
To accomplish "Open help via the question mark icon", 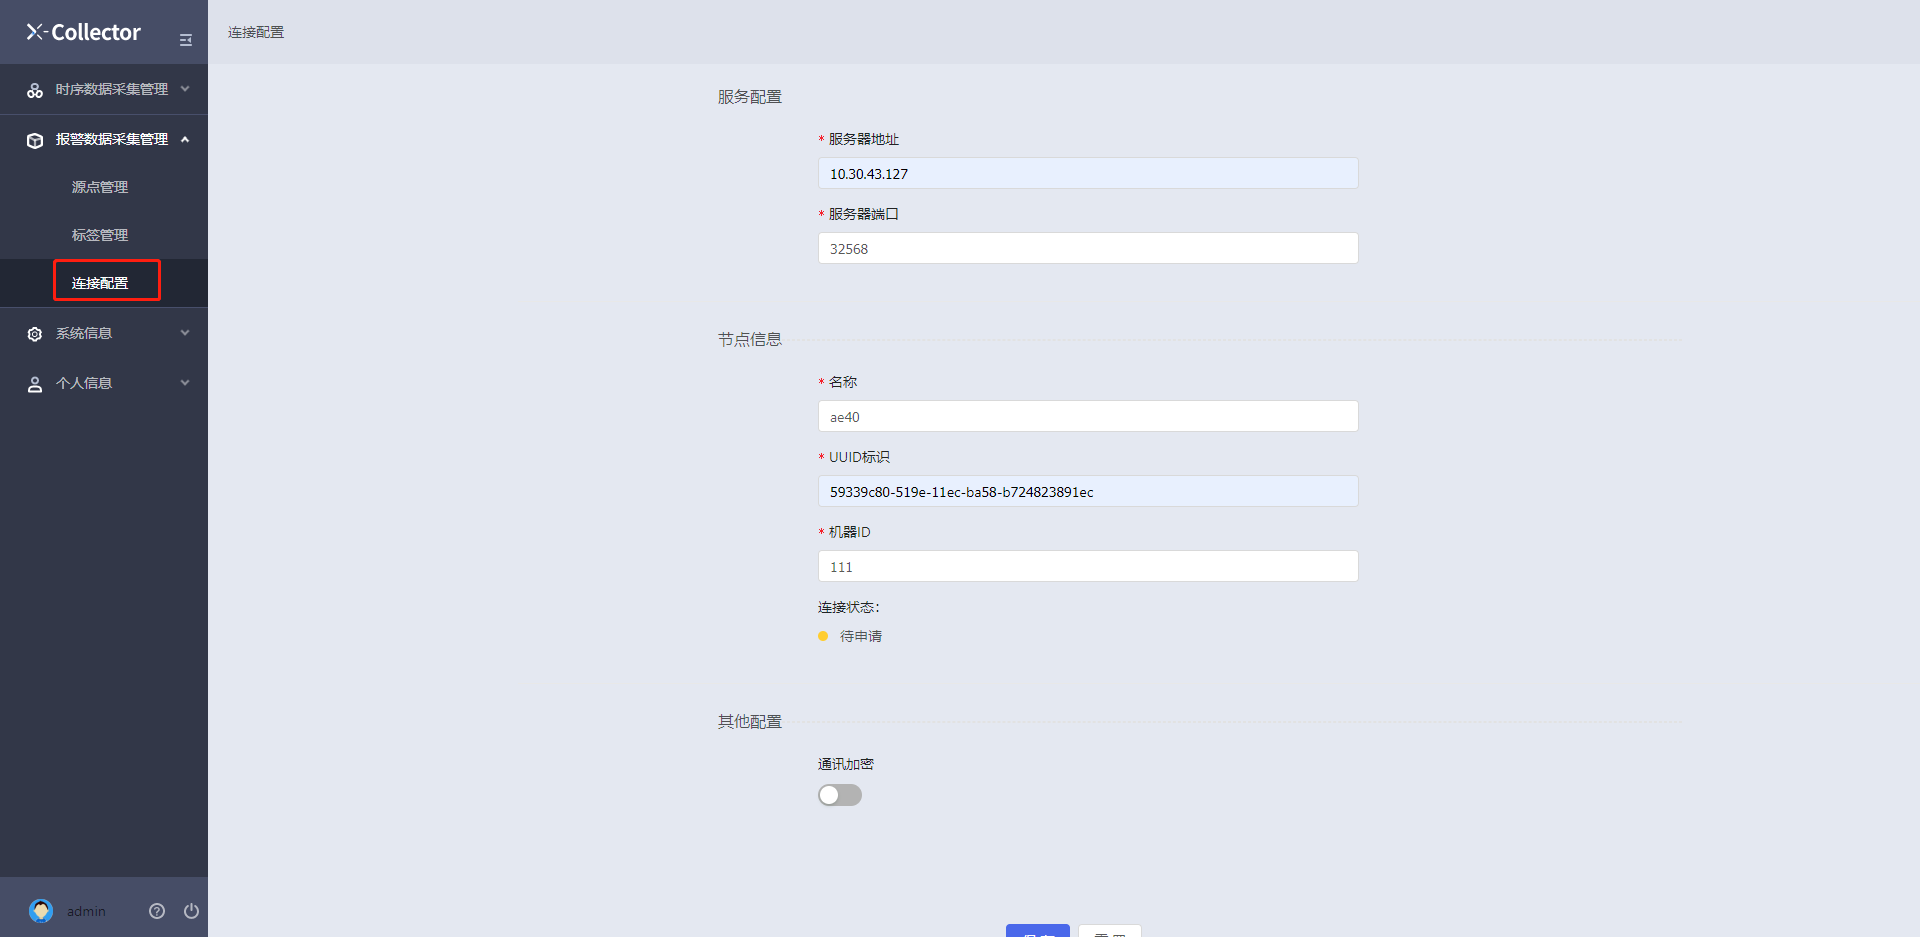I will pos(157,911).
